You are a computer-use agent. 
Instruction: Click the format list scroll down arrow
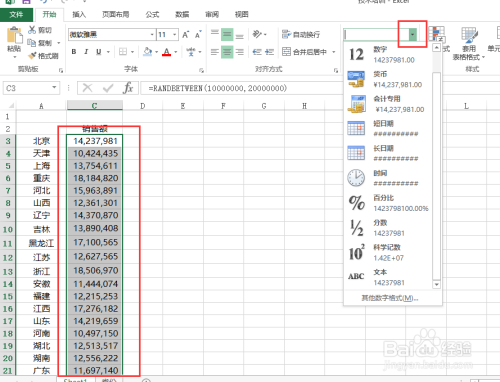(x=436, y=285)
